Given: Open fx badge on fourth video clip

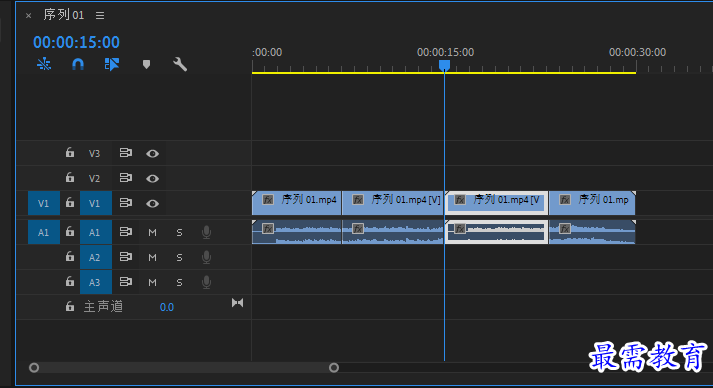Looking at the screenshot, I should tap(565, 200).
